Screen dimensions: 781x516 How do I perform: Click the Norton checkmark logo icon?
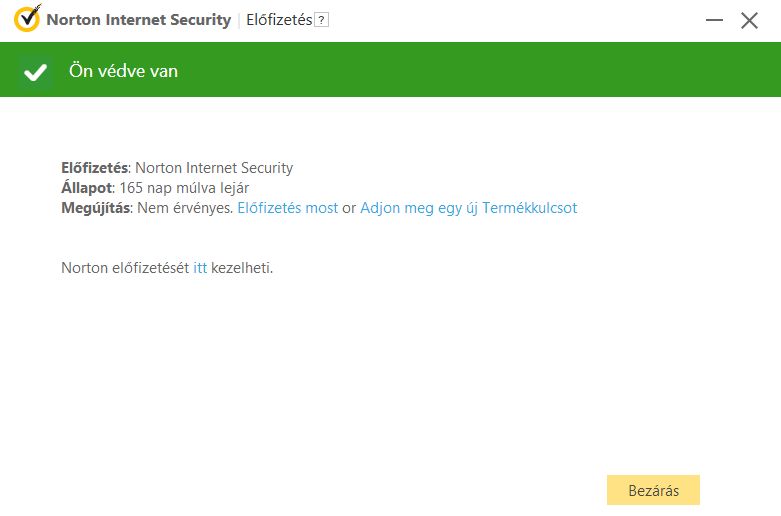(27, 20)
